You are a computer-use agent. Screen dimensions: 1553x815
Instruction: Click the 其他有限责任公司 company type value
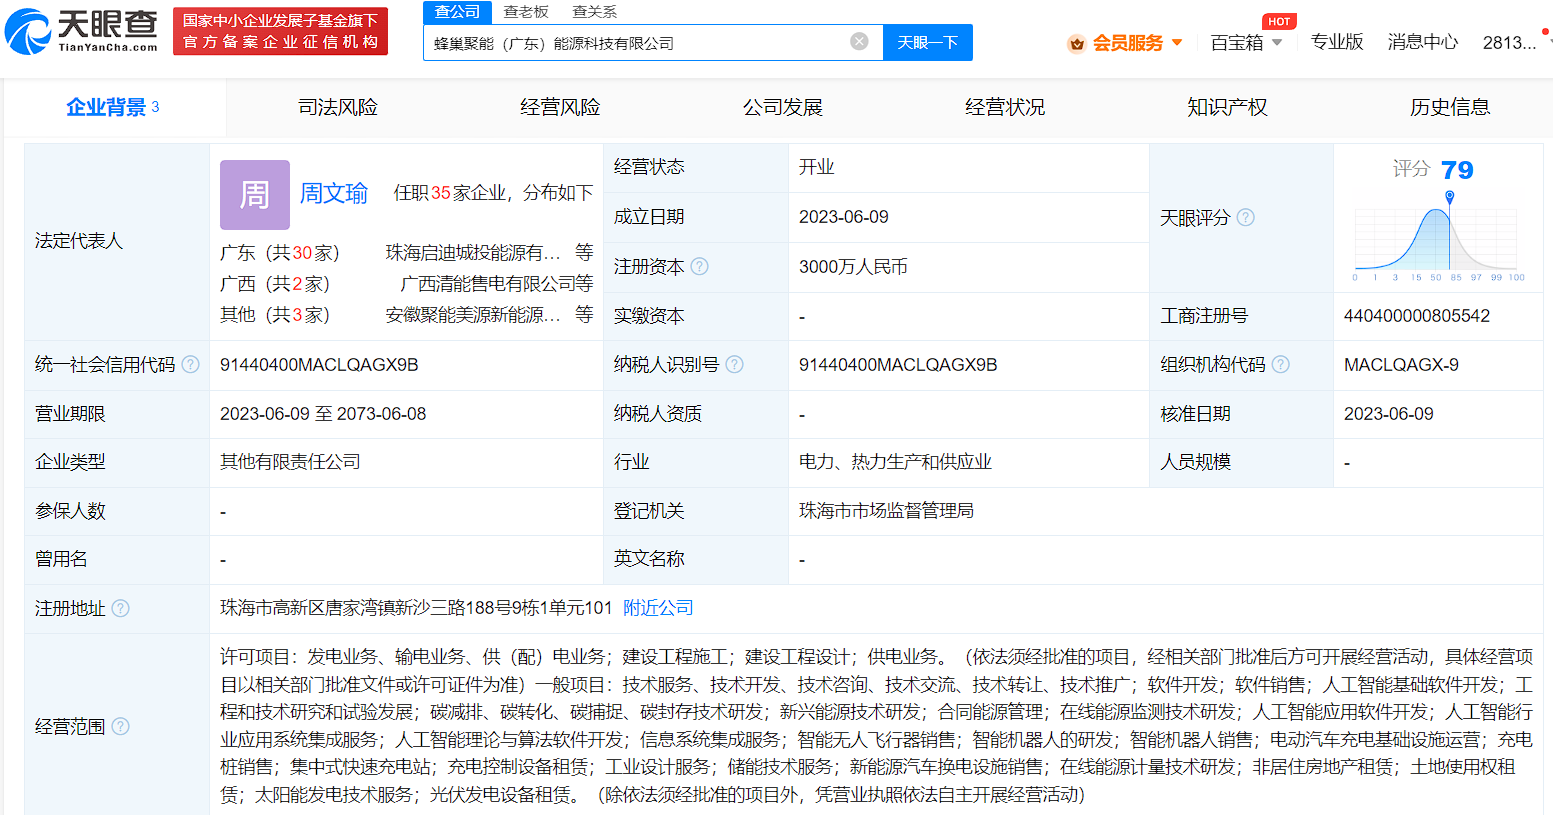point(290,462)
